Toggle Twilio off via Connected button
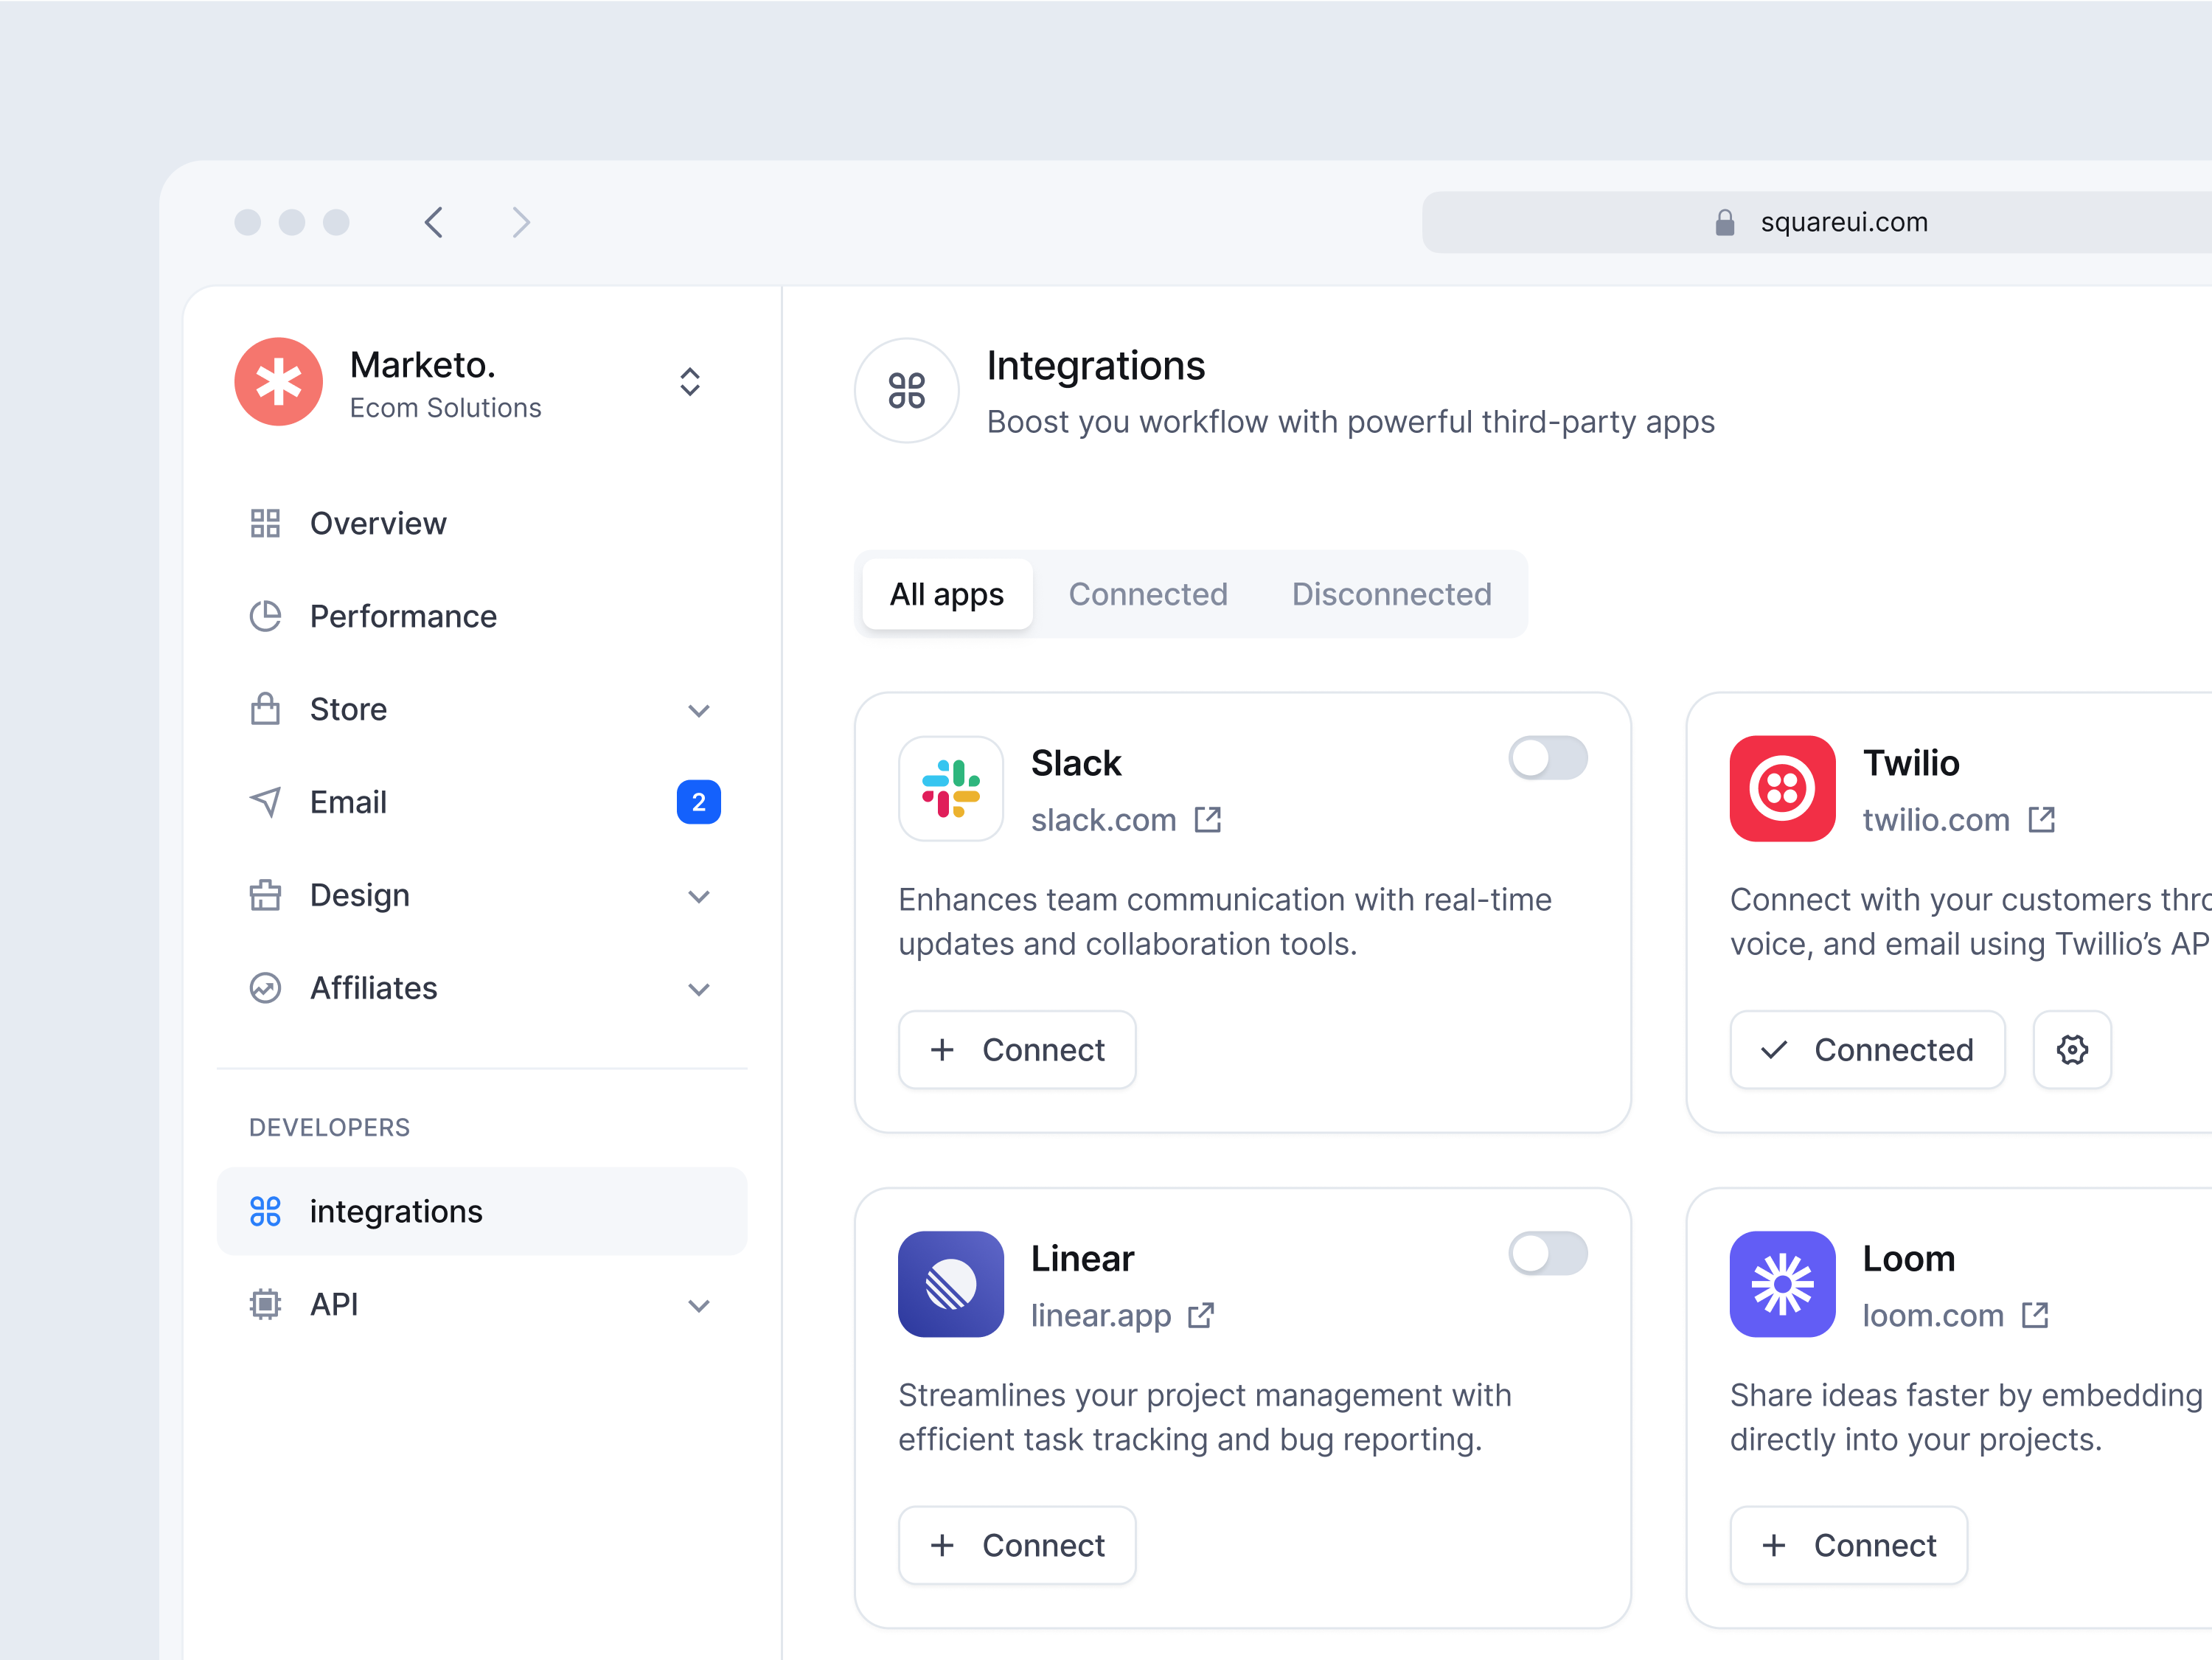Screen dimensions: 2212x1660 pyautogui.click(x=1866, y=1050)
